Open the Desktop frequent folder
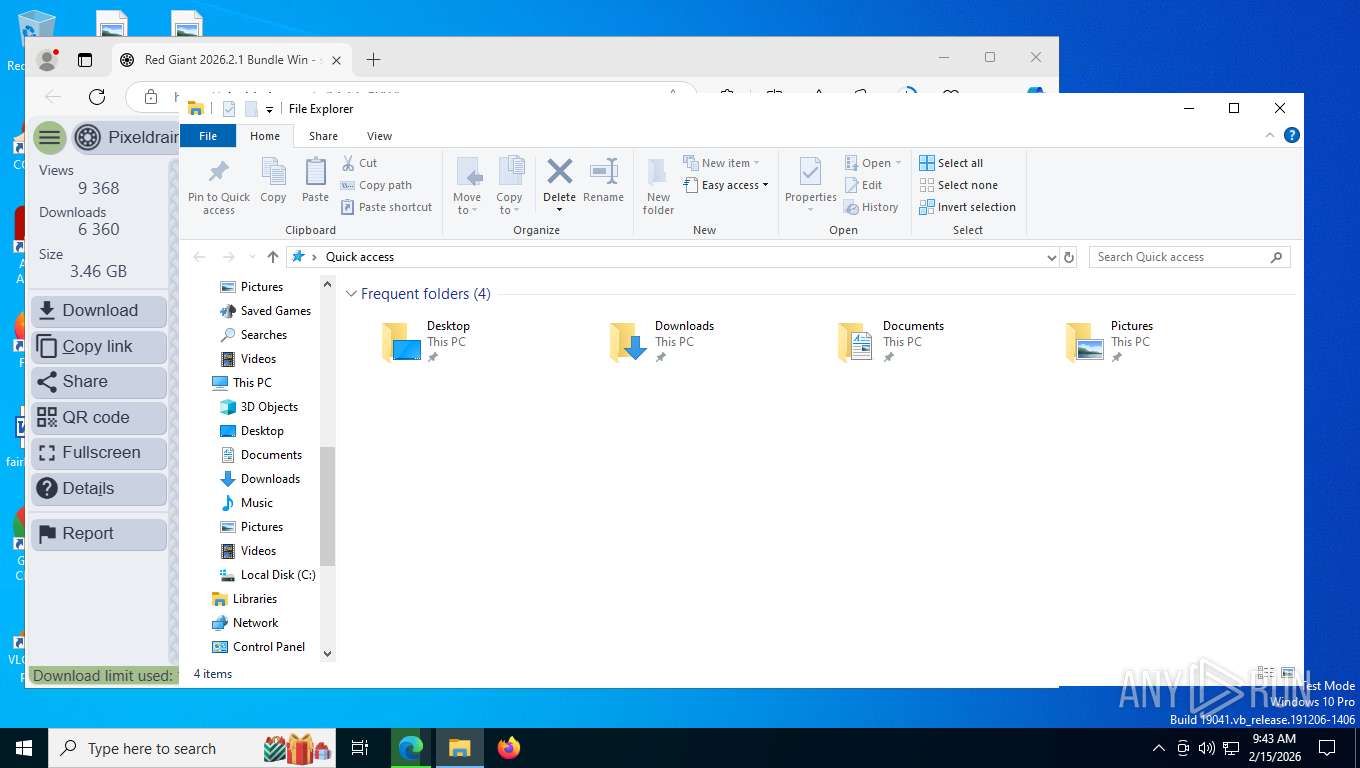 pyautogui.click(x=426, y=341)
